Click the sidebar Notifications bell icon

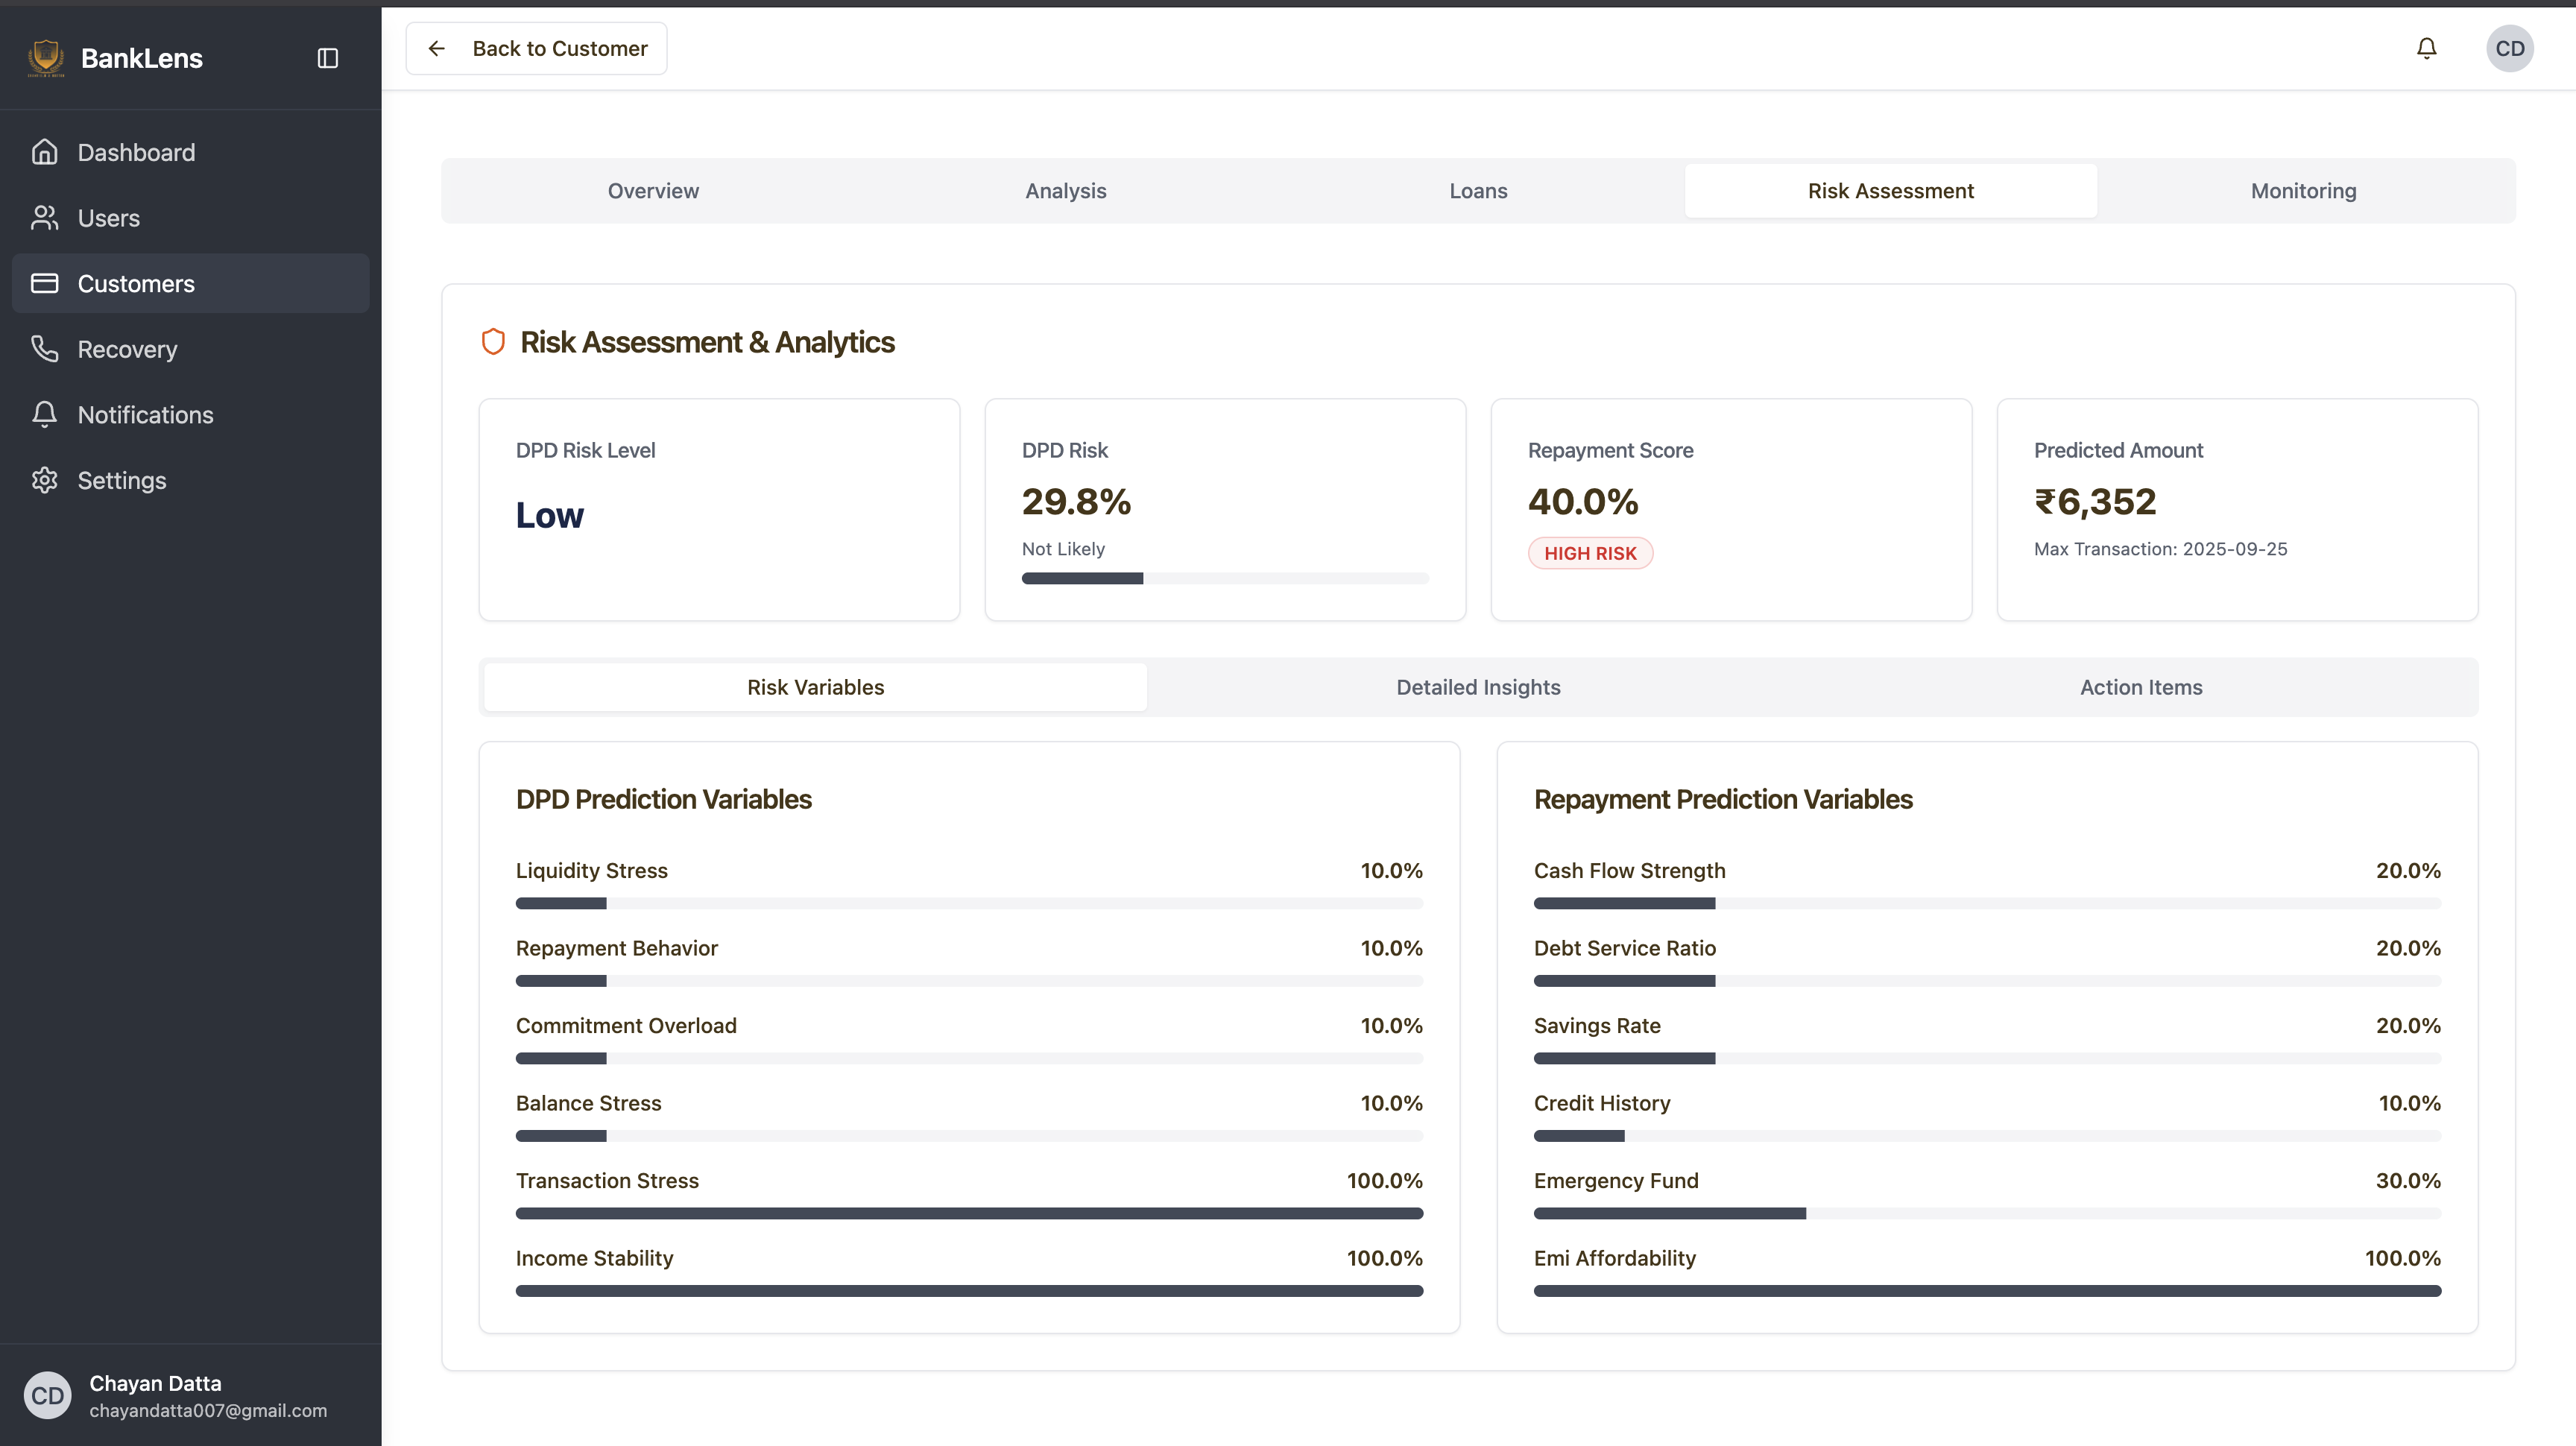click(44, 414)
